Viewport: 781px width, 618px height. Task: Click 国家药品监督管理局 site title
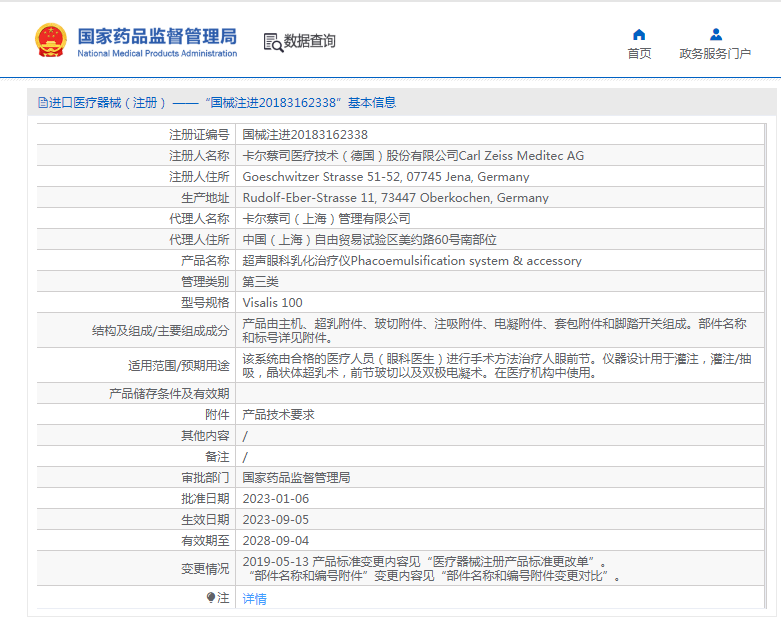tap(157, 36)
